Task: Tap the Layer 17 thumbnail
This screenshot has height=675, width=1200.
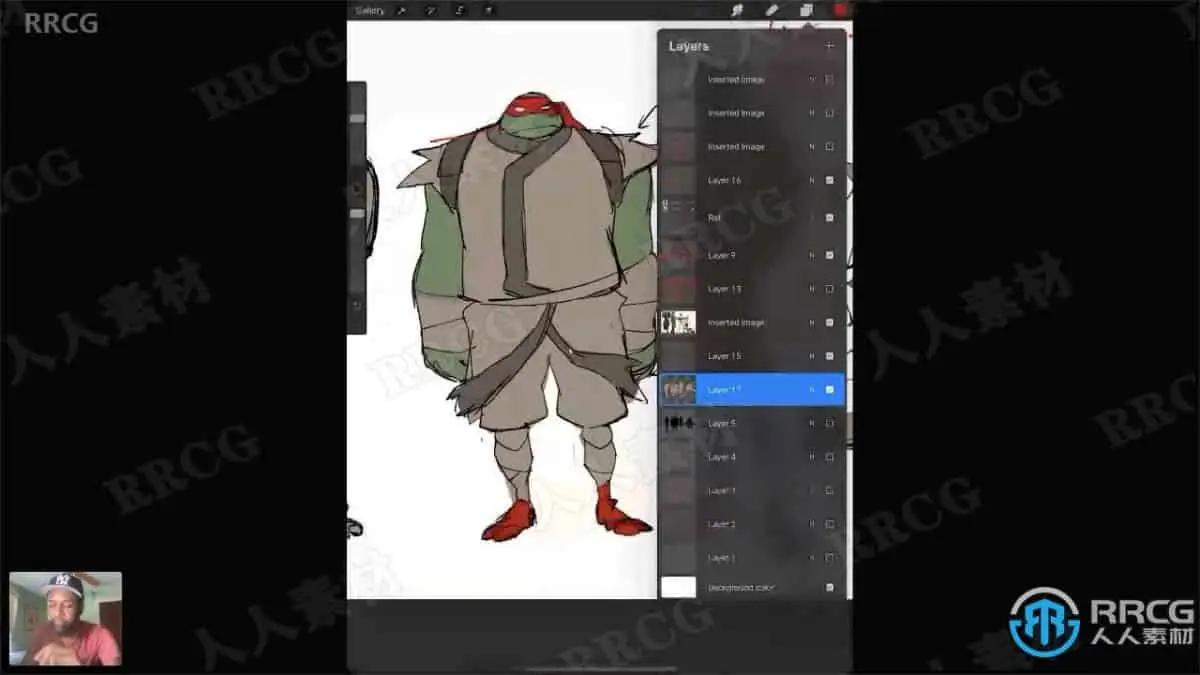Action: point(679,390)
